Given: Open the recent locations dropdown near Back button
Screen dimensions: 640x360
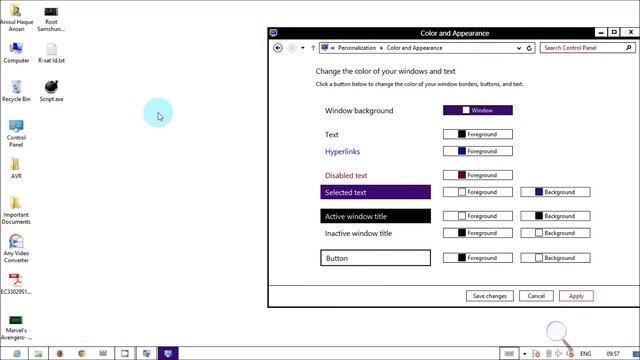Looking at the screenshot, I should pos(302,48).
